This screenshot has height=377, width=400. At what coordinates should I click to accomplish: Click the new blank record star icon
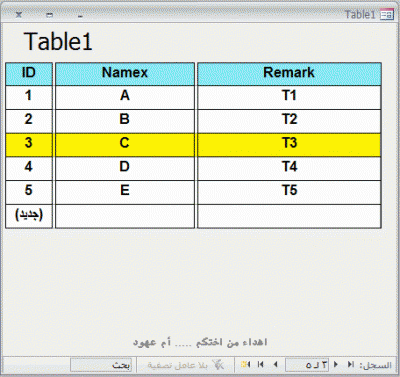tap(246, 365)
